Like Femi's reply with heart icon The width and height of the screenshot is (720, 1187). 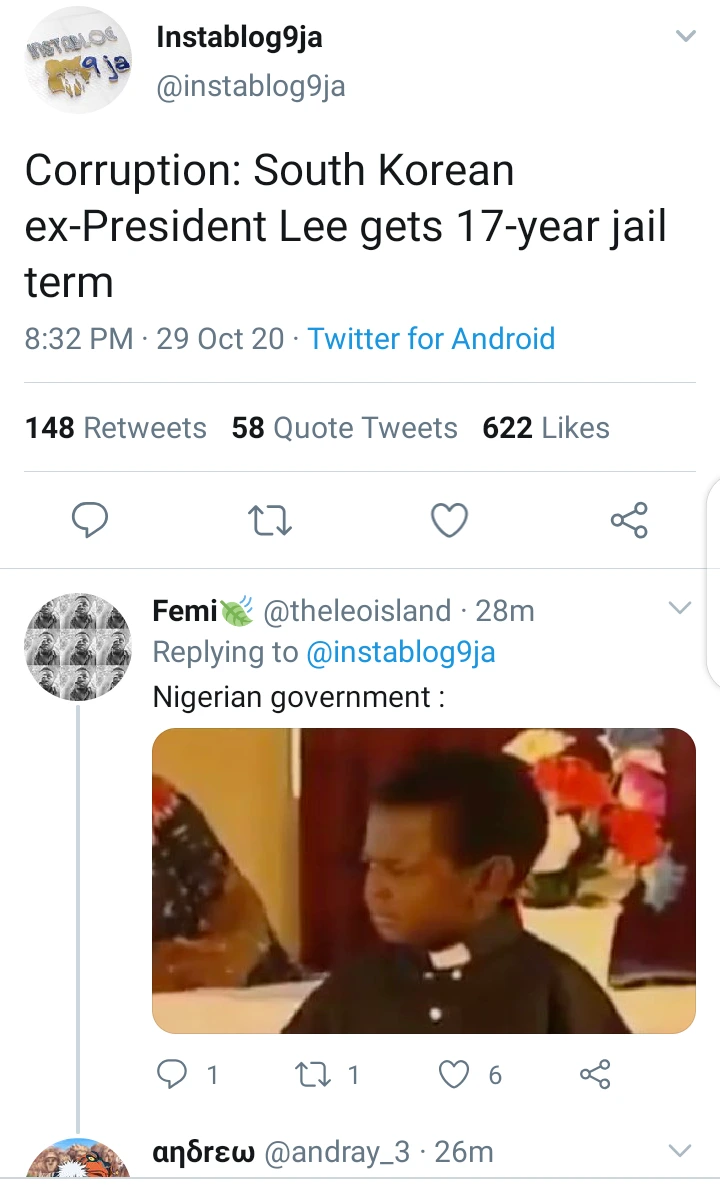point(455,1074)
